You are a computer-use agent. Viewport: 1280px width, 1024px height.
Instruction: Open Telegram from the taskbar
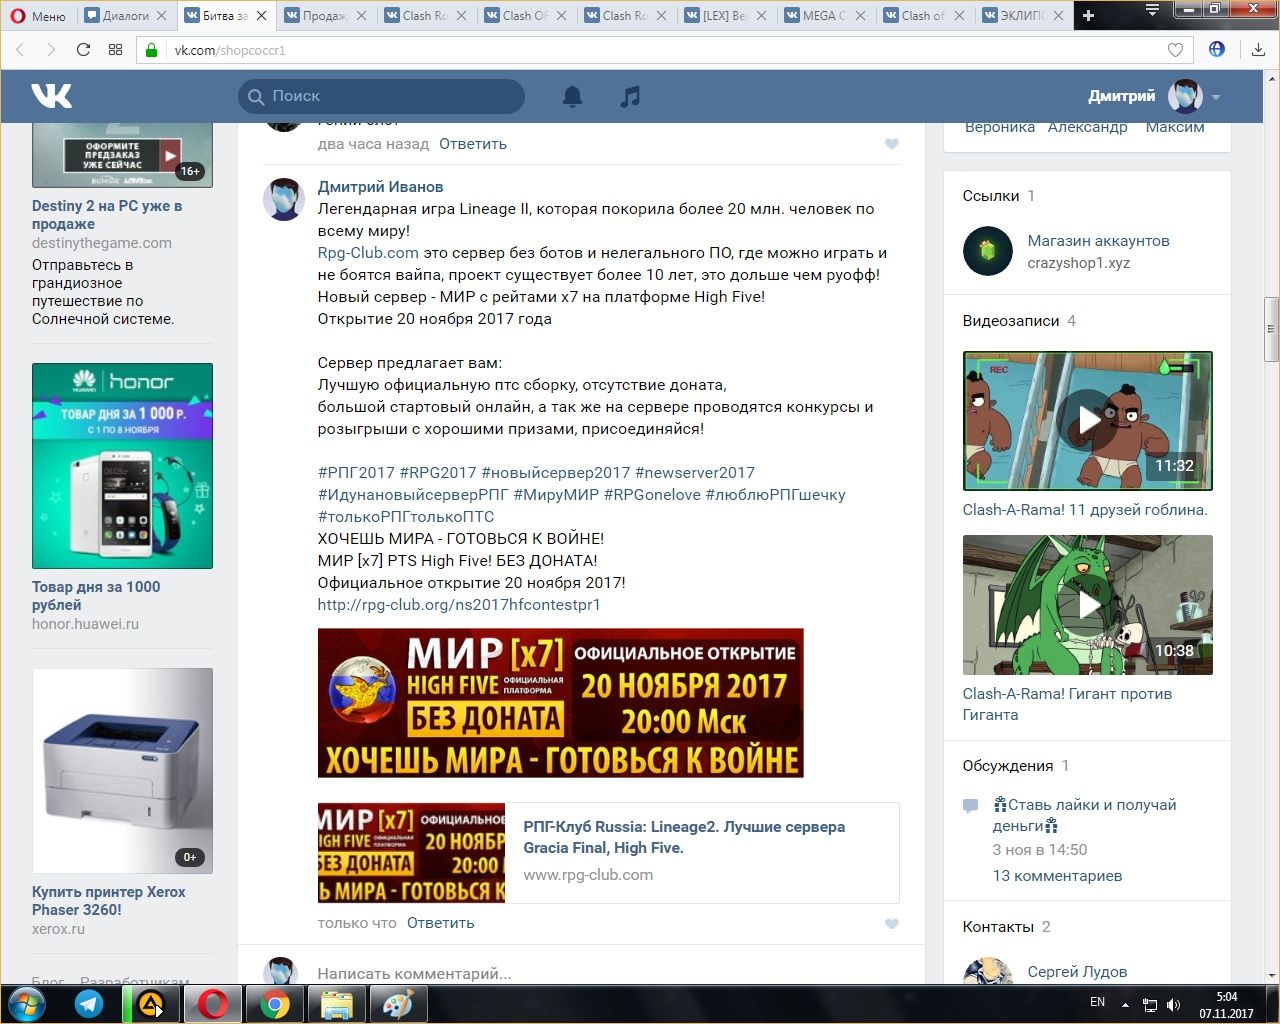point(89,1004)
